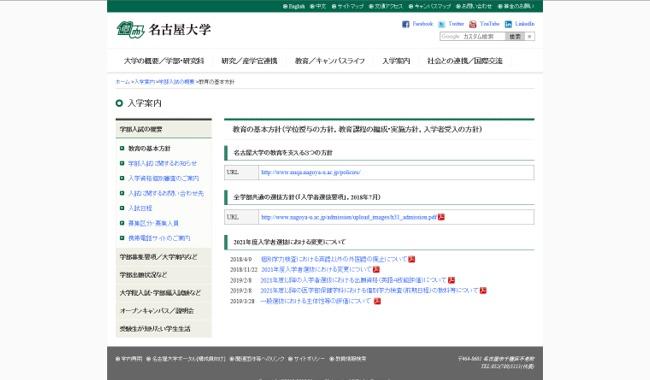Expand 学部募集要項／大学案内など sidebar section
Screen dimensions: 650x380
164,257
